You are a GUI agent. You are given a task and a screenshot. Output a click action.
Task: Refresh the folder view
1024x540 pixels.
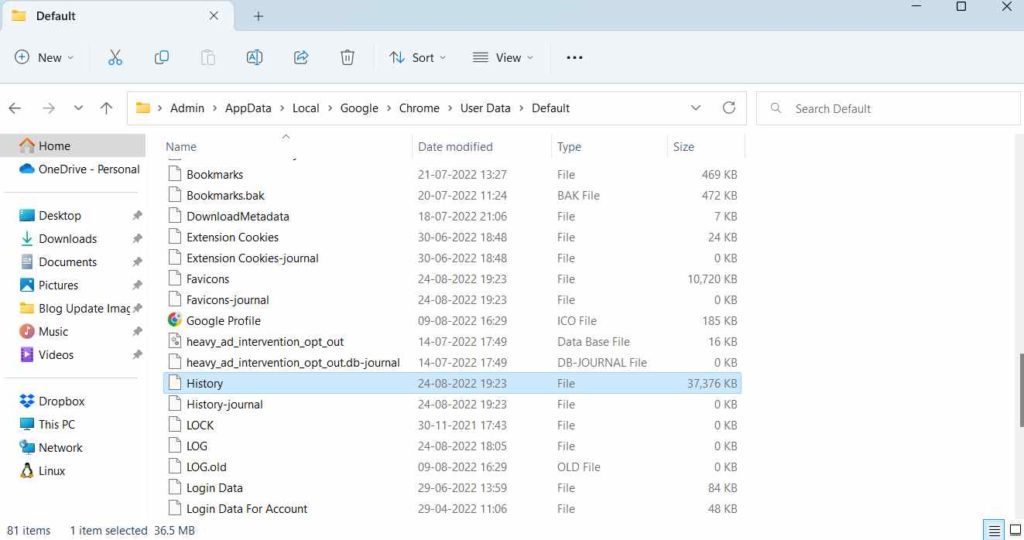[x=729, y=108]
